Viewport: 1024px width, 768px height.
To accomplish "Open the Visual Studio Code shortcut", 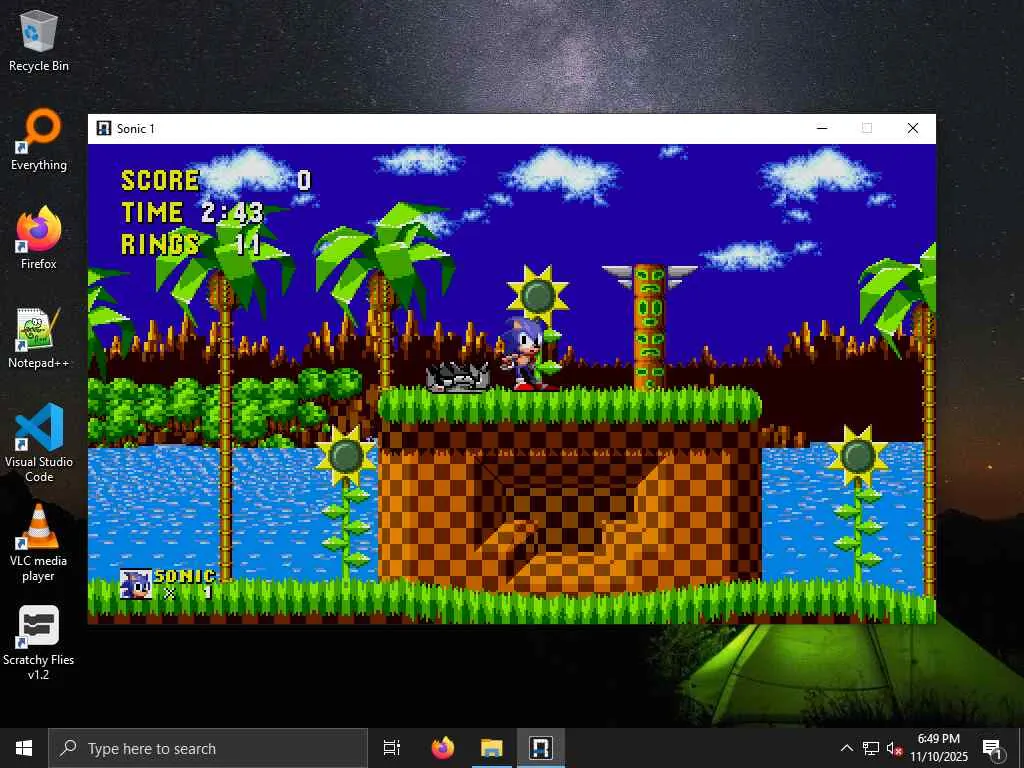I will (x=39, y=444).
